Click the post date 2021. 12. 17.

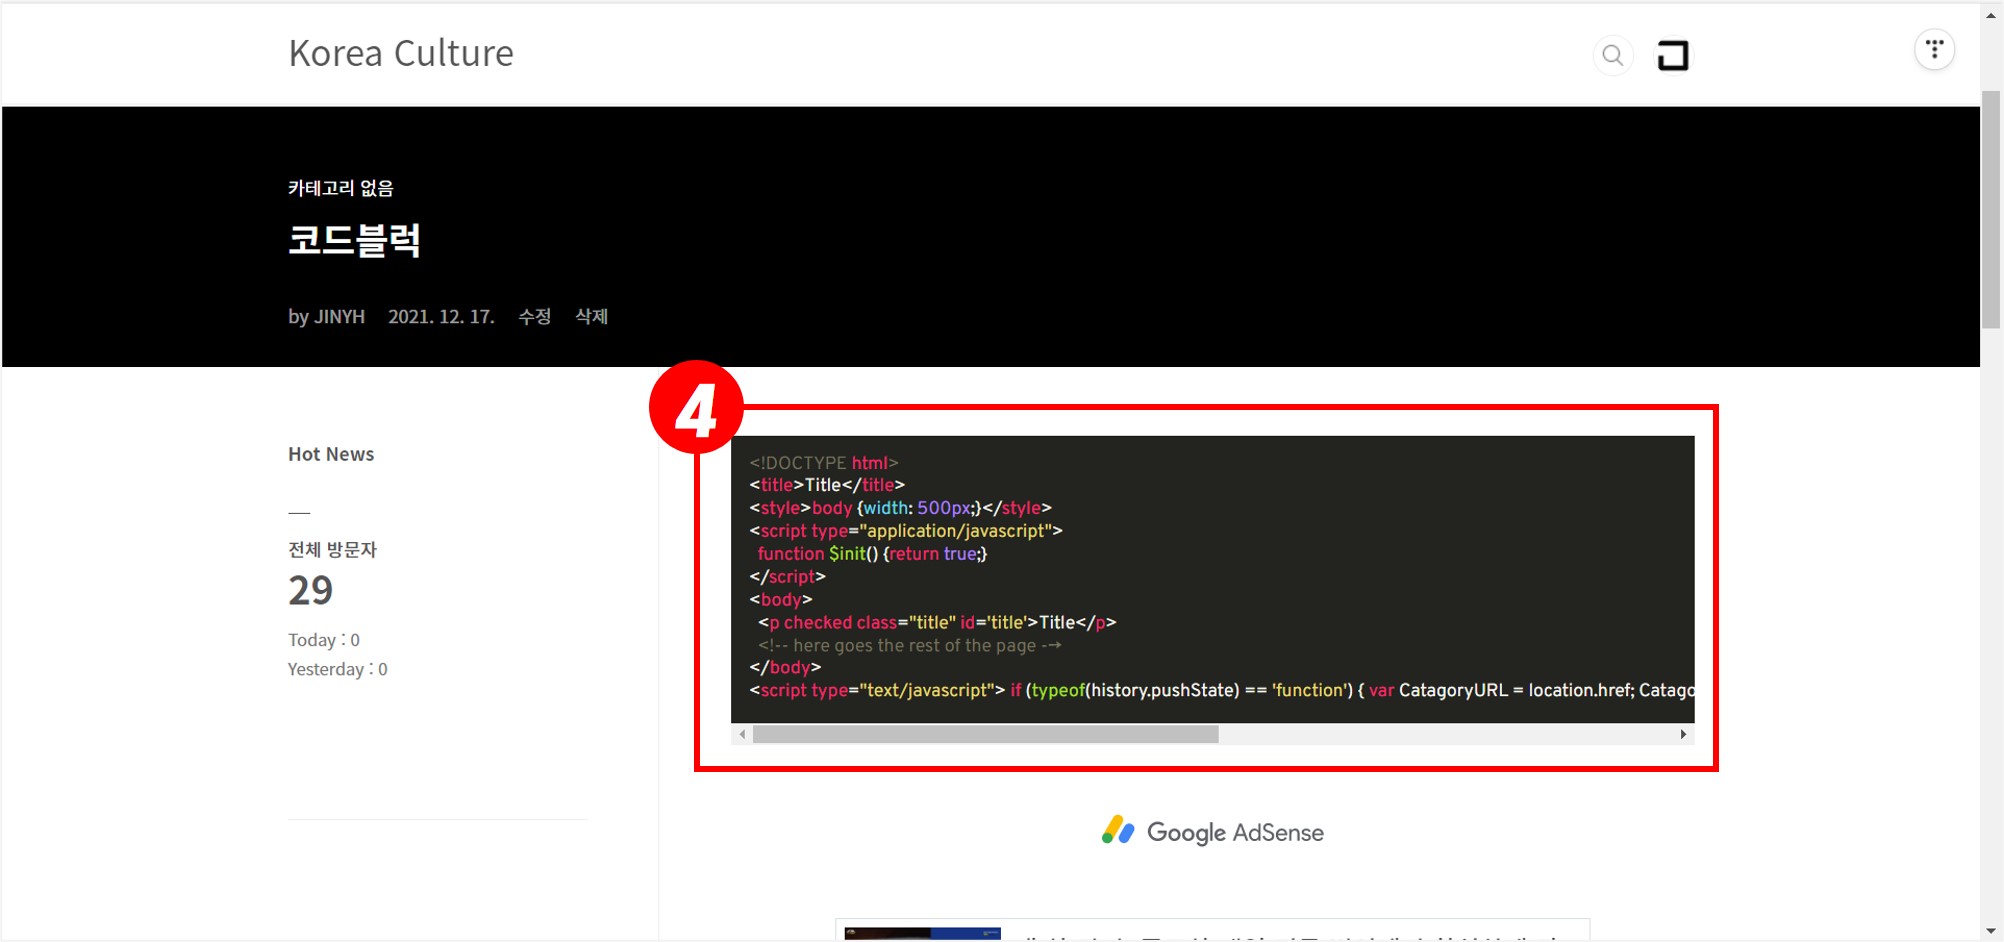point(441,316)
